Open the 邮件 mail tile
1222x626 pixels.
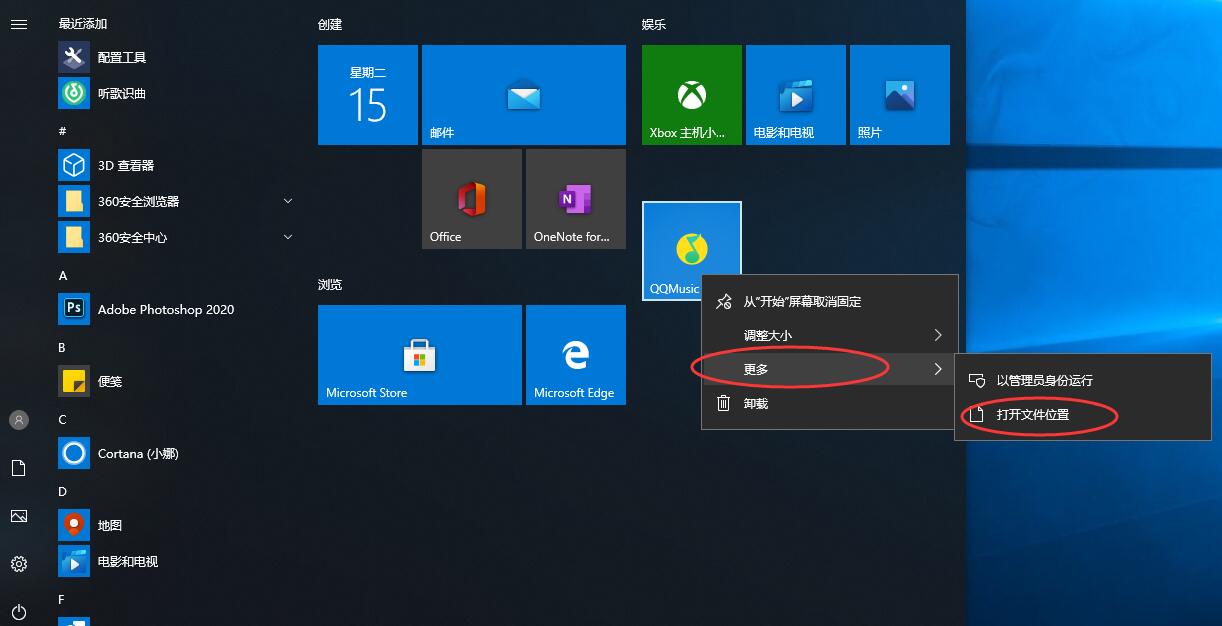(x=524, y=95)
